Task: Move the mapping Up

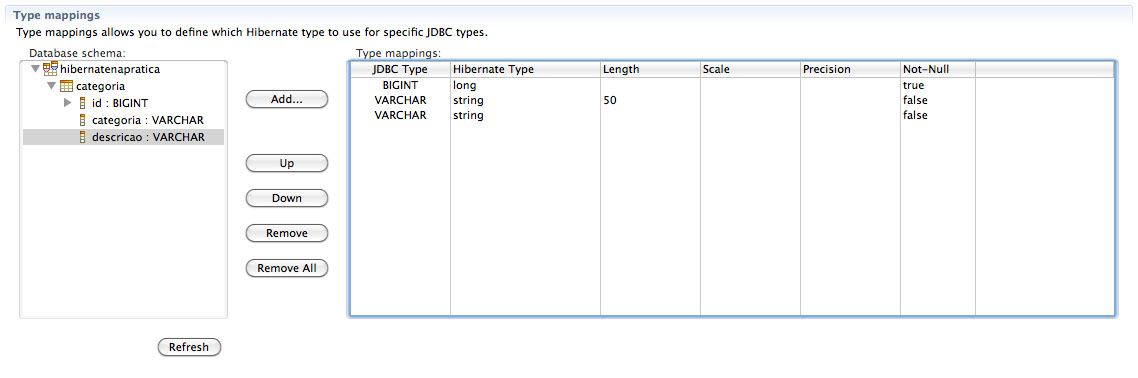Action: 287,163
